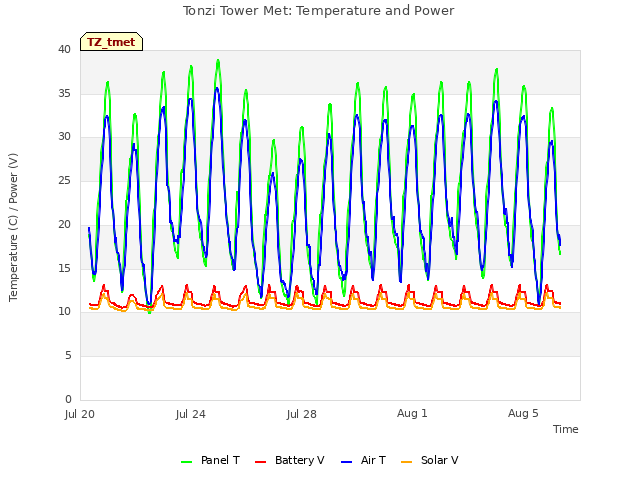Click the 0 y-axis tick label

pos(68,399)
